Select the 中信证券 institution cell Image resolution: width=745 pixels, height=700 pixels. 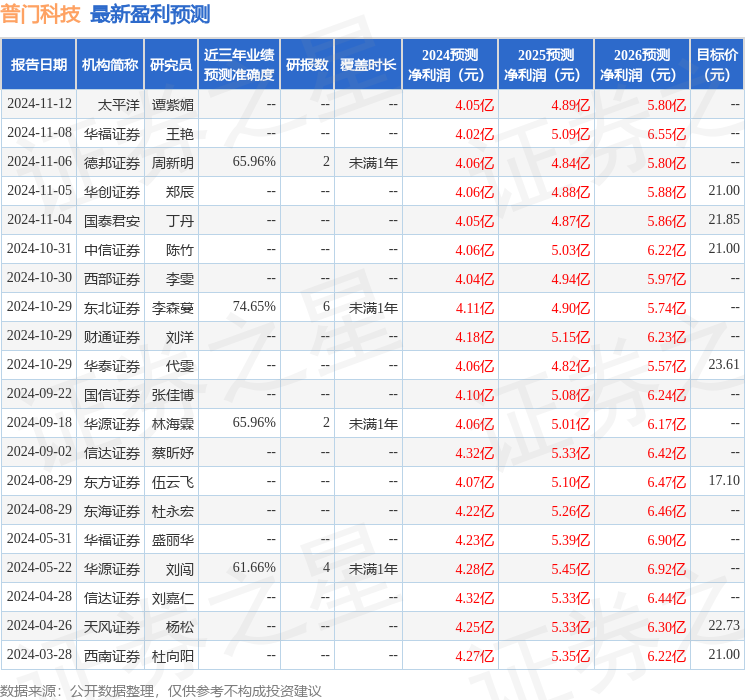[112, 250]
